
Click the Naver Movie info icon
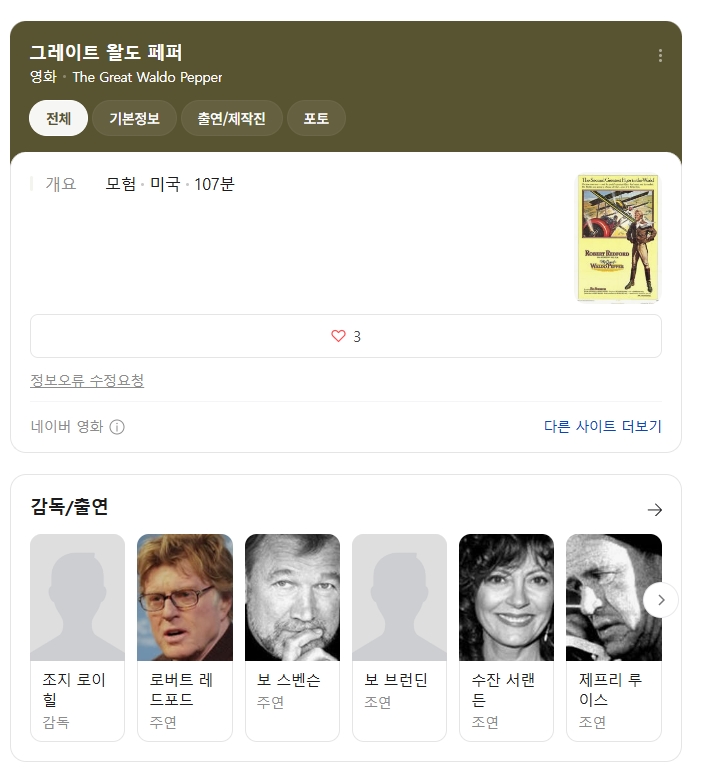click(x=117, y=427)
